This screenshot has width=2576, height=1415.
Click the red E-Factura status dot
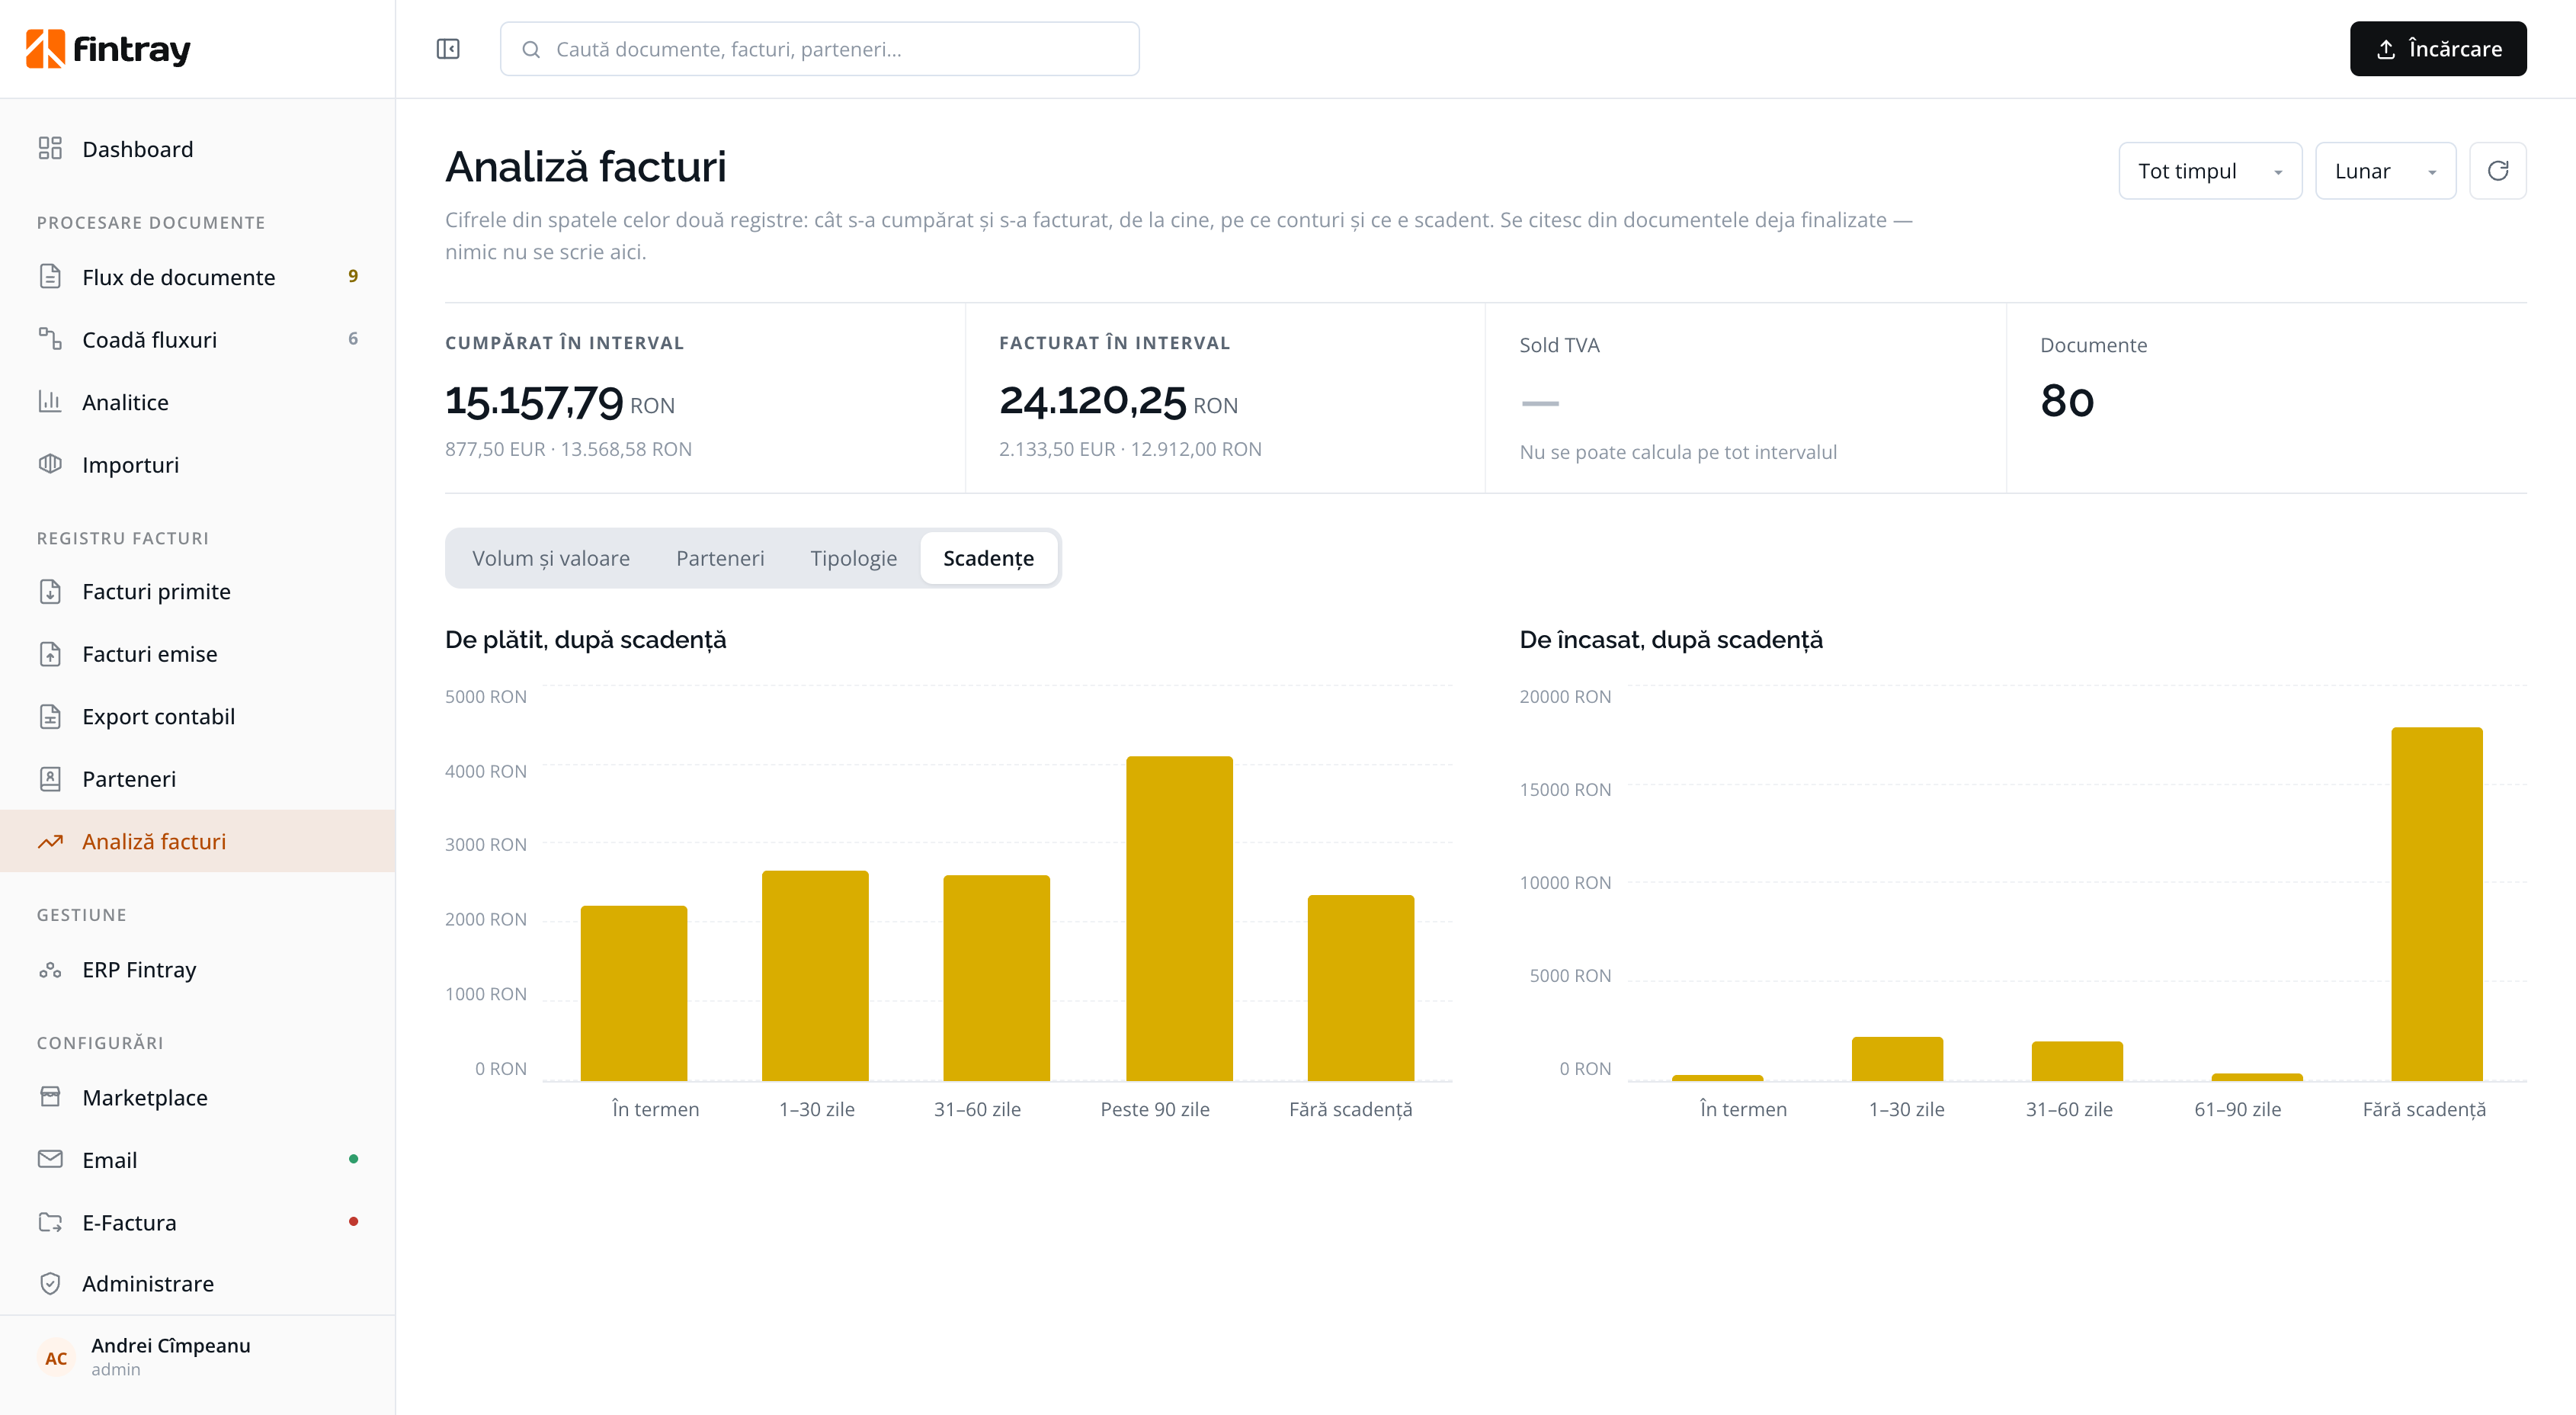(353, 1221)
